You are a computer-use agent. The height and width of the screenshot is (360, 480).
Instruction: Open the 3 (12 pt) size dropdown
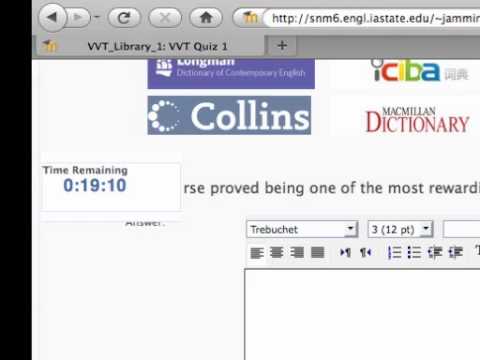click(x=400, y=229)
